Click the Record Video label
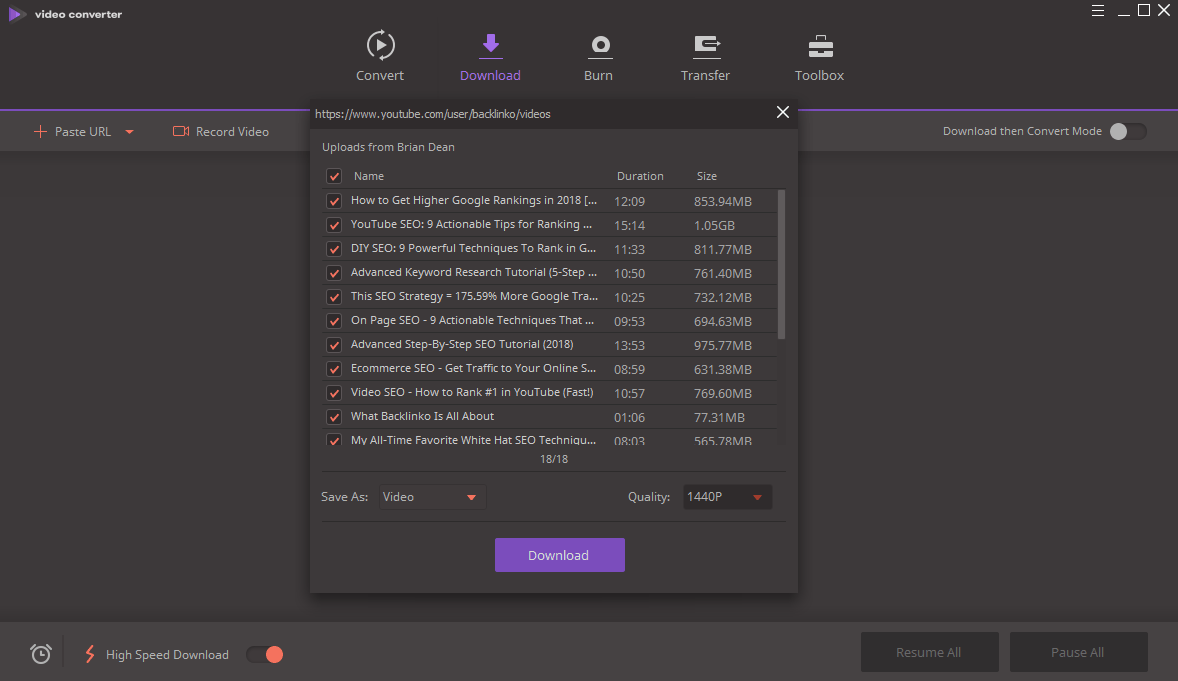Screen dimensions: 1178x681 coord(232,132)
